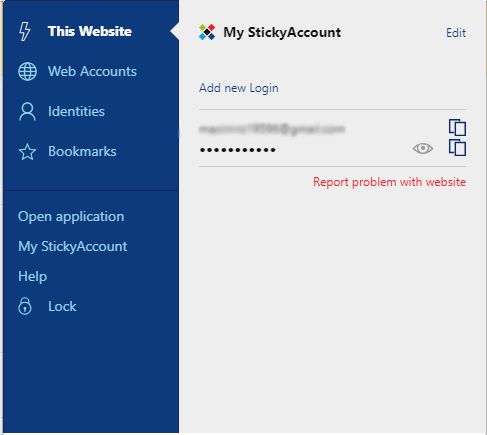Open the Identities section

tap(76, 111)
